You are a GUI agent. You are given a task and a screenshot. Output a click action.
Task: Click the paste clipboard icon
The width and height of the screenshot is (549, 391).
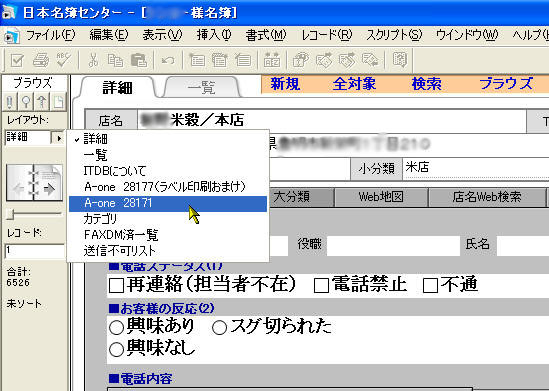point(139,60)
